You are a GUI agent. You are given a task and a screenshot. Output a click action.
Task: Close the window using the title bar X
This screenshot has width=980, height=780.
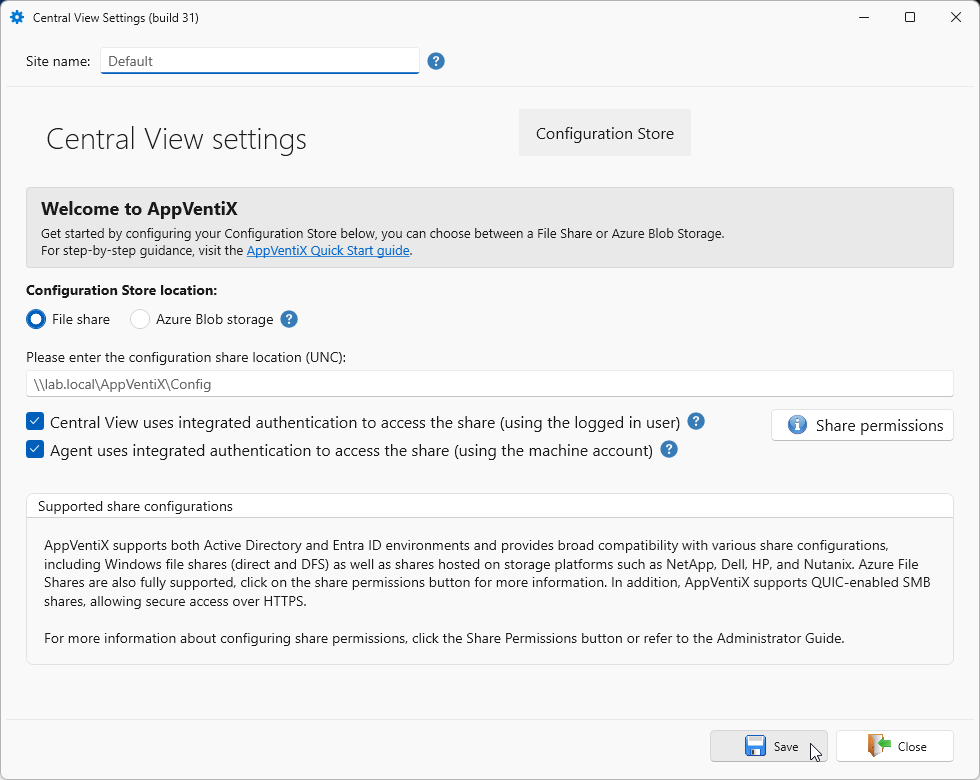(956, 18)
